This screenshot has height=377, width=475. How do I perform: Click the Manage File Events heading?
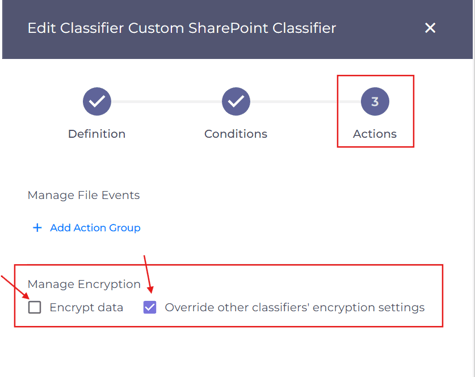click(84, 195)
